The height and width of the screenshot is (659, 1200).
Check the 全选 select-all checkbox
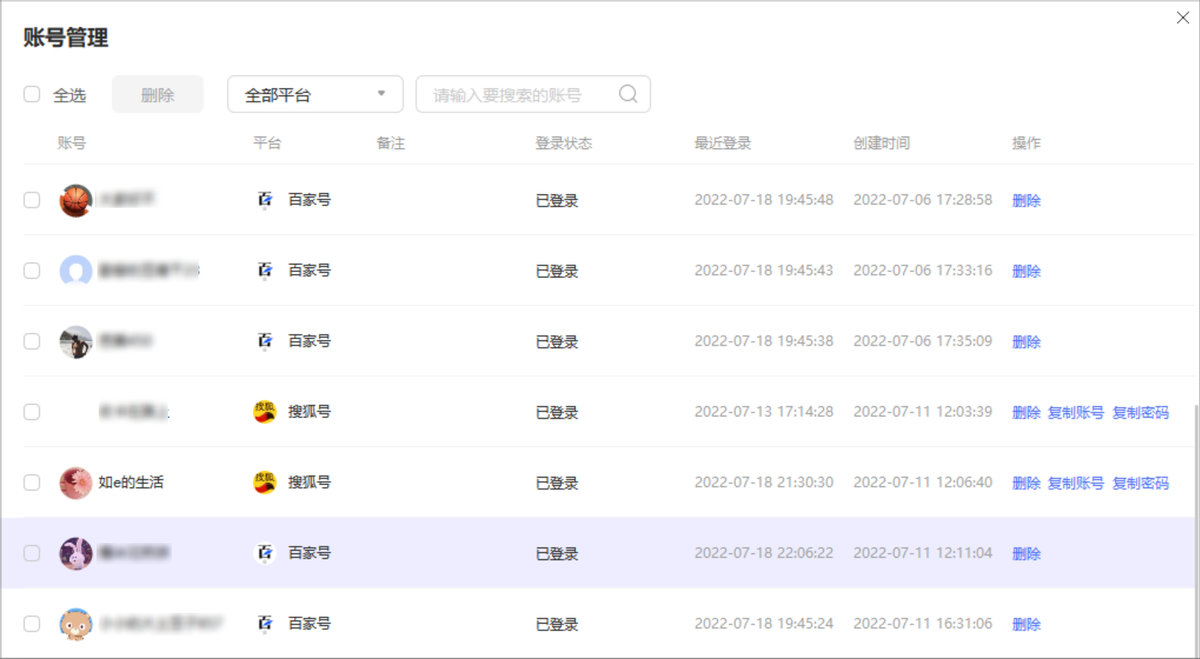(32, 94)
